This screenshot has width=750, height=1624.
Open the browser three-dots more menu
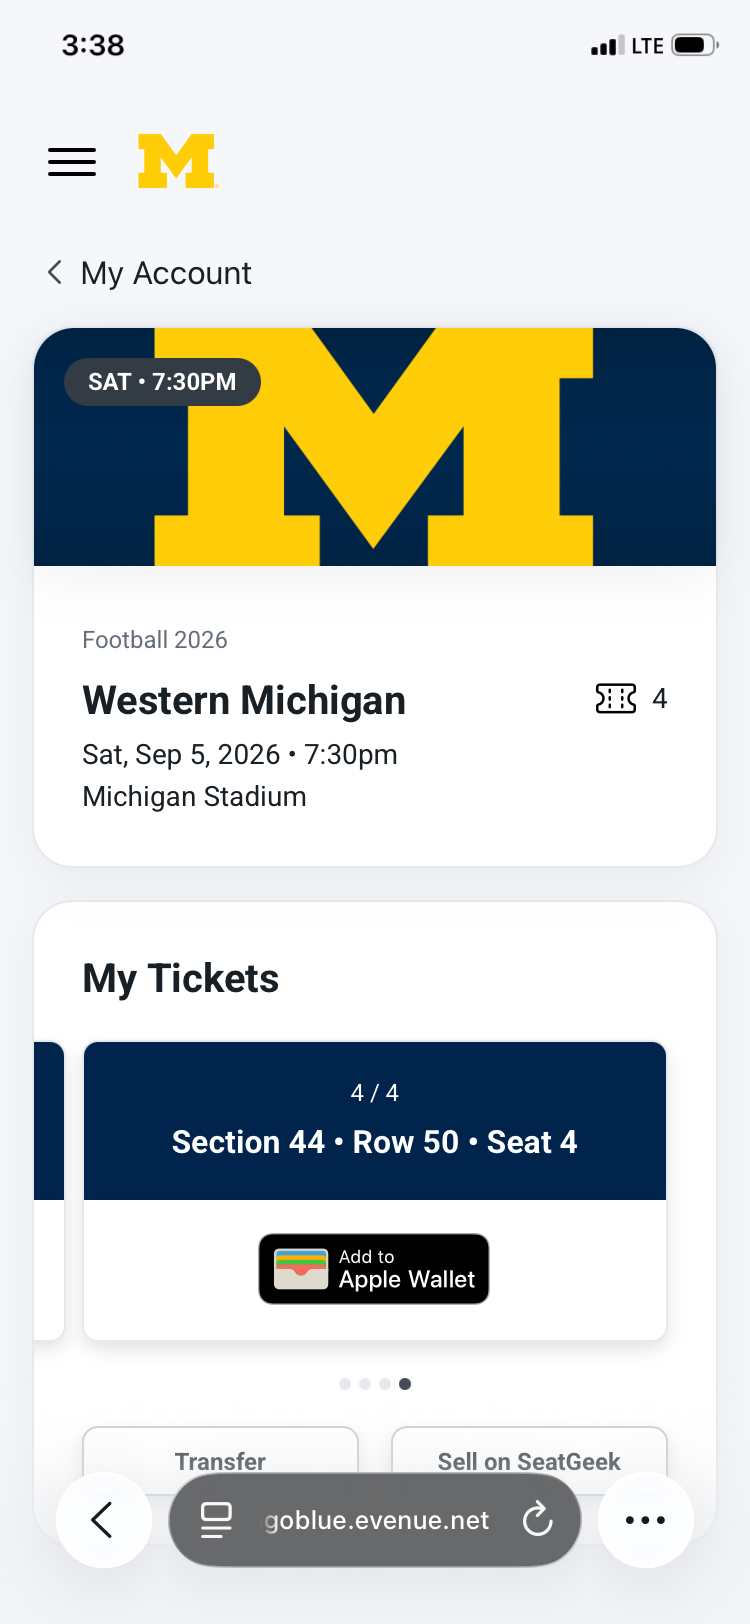[x=645, y=1520]
